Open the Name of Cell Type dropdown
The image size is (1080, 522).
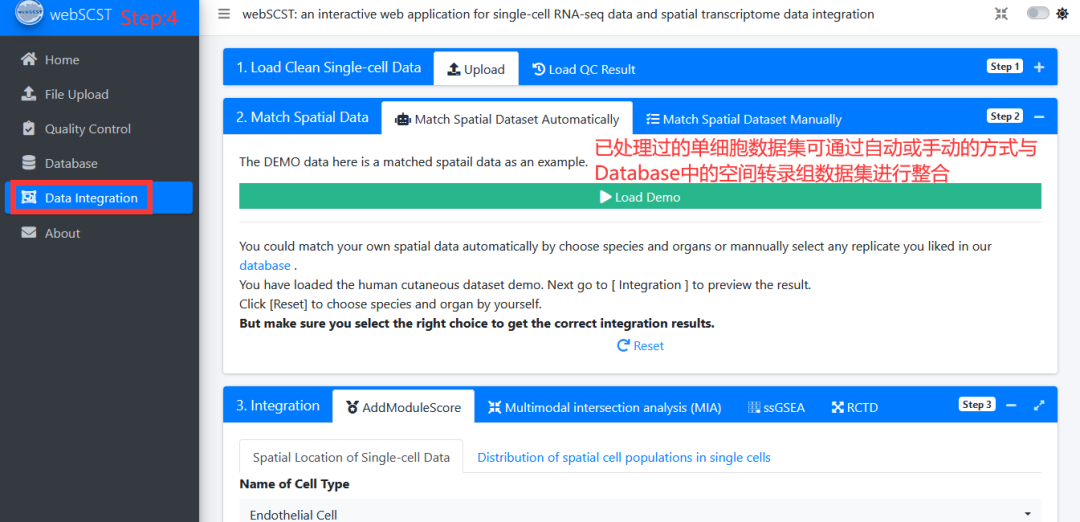[640, 513]
